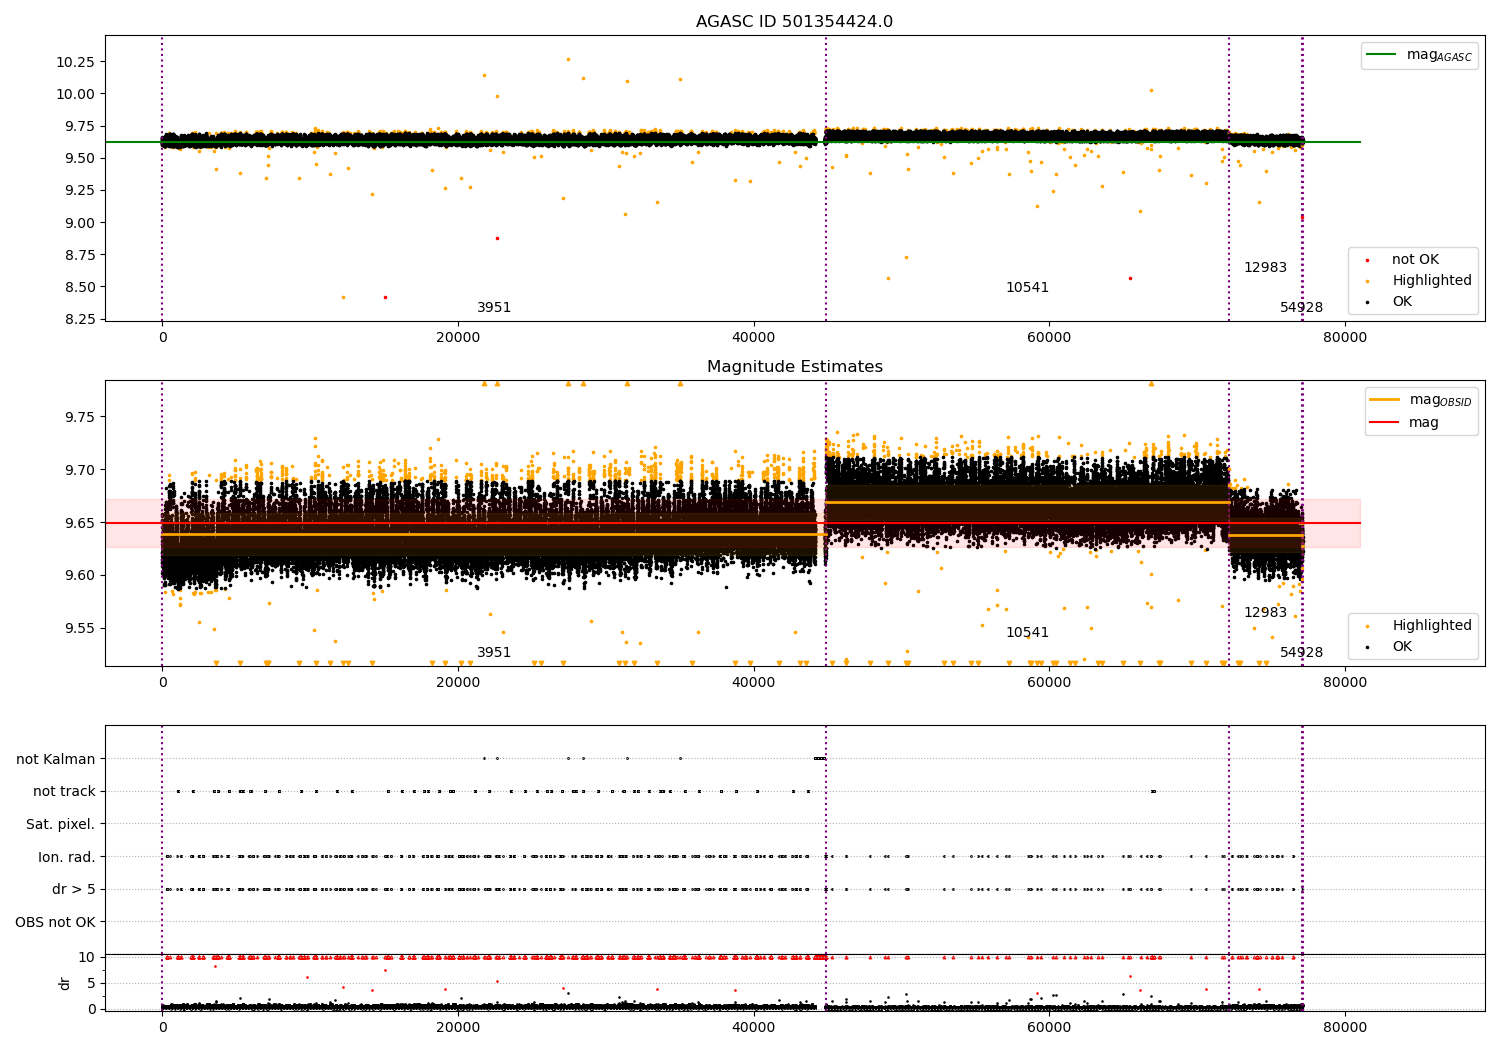The height and width of the screenshot is (1050, 1500).
Task: Click the 9.25 y-axis tick label
Action: click(x=79, y=190)
